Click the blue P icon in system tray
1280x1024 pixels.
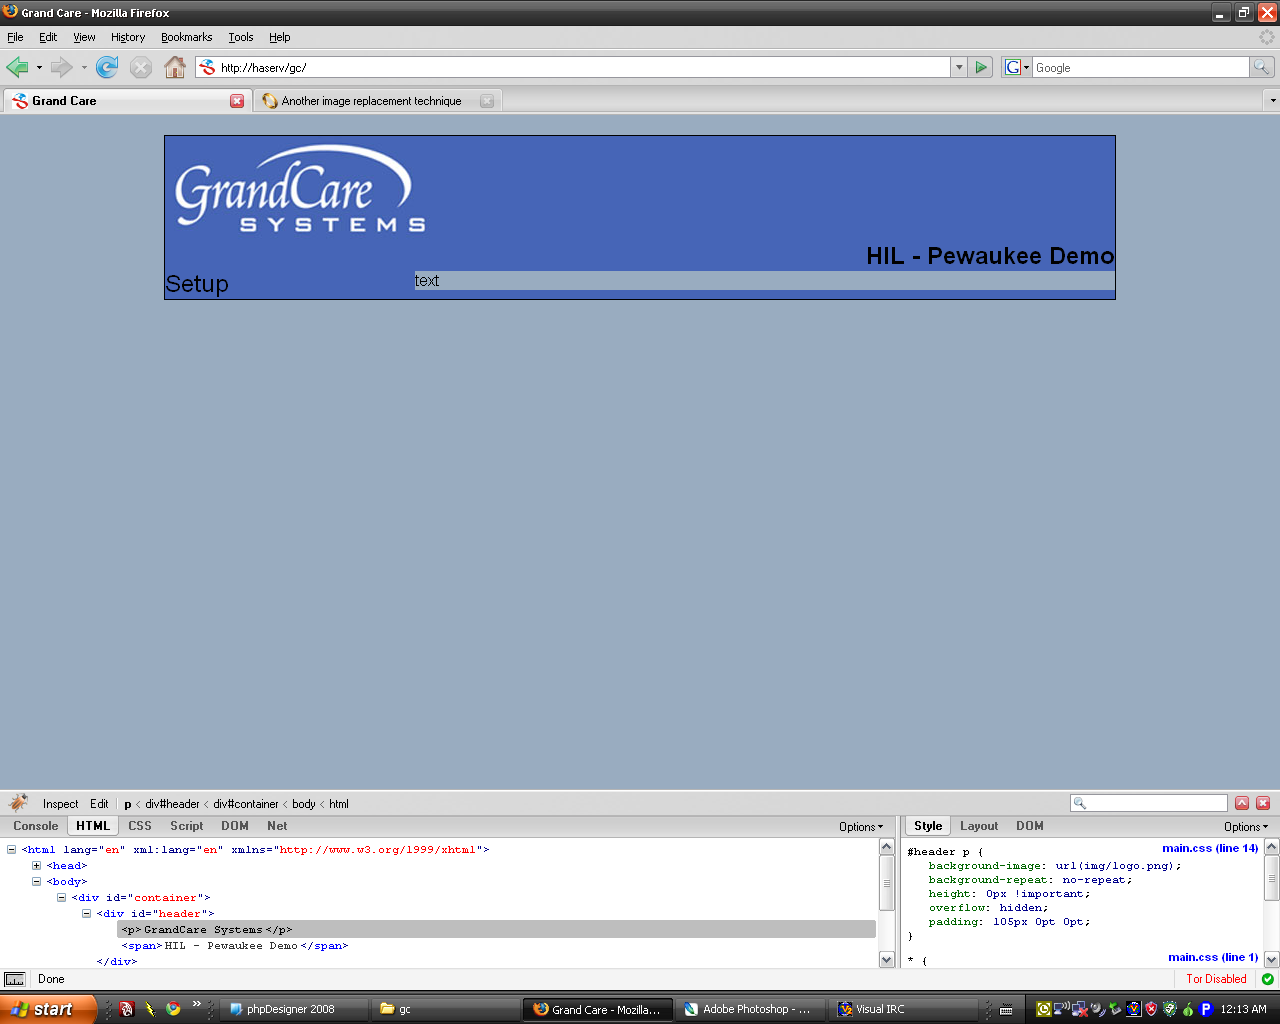pyautogui.click(x=1205, y=1009)
